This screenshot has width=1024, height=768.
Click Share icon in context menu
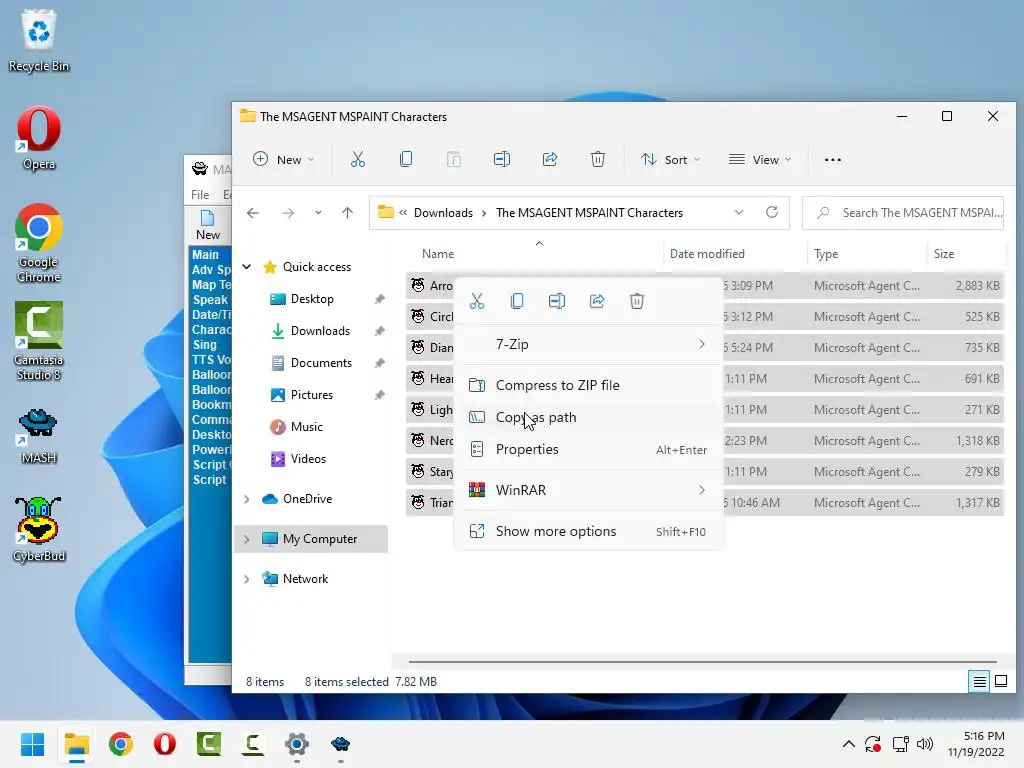[x=597, y=301]
